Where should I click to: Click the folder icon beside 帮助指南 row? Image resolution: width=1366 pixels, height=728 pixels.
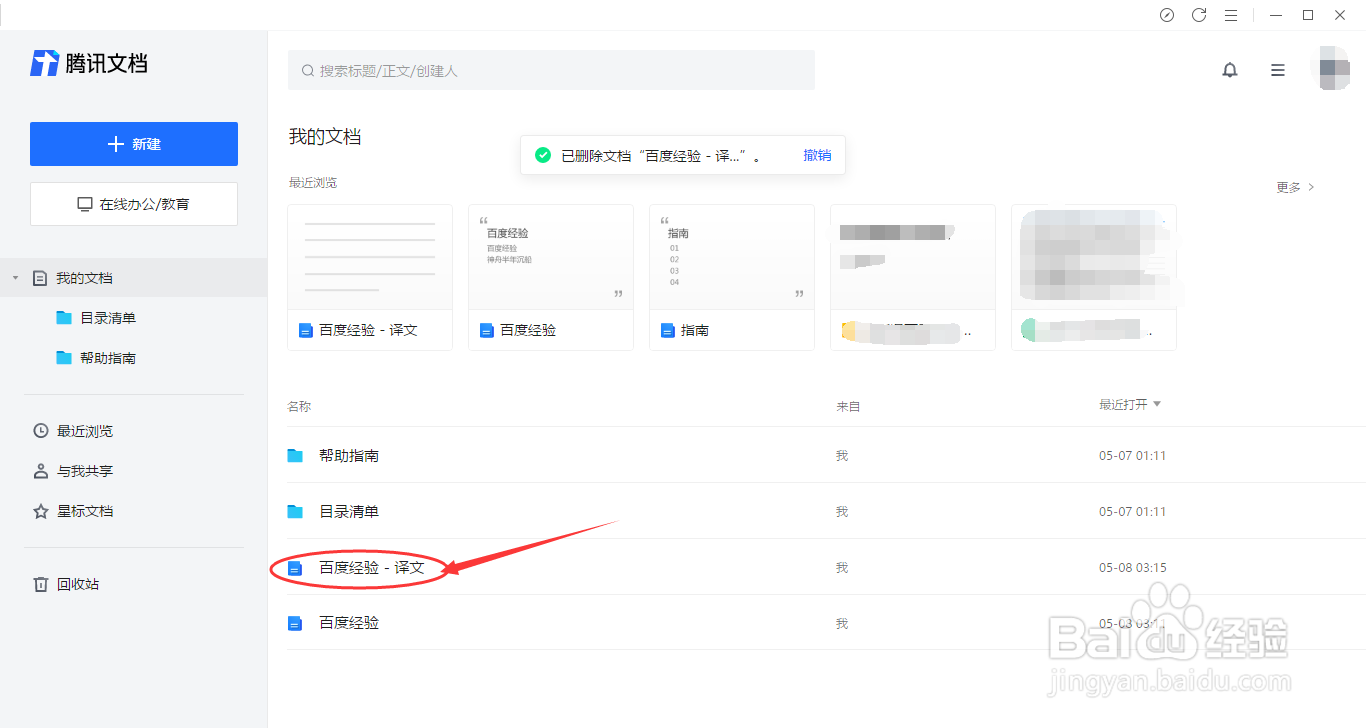point(296,455)
